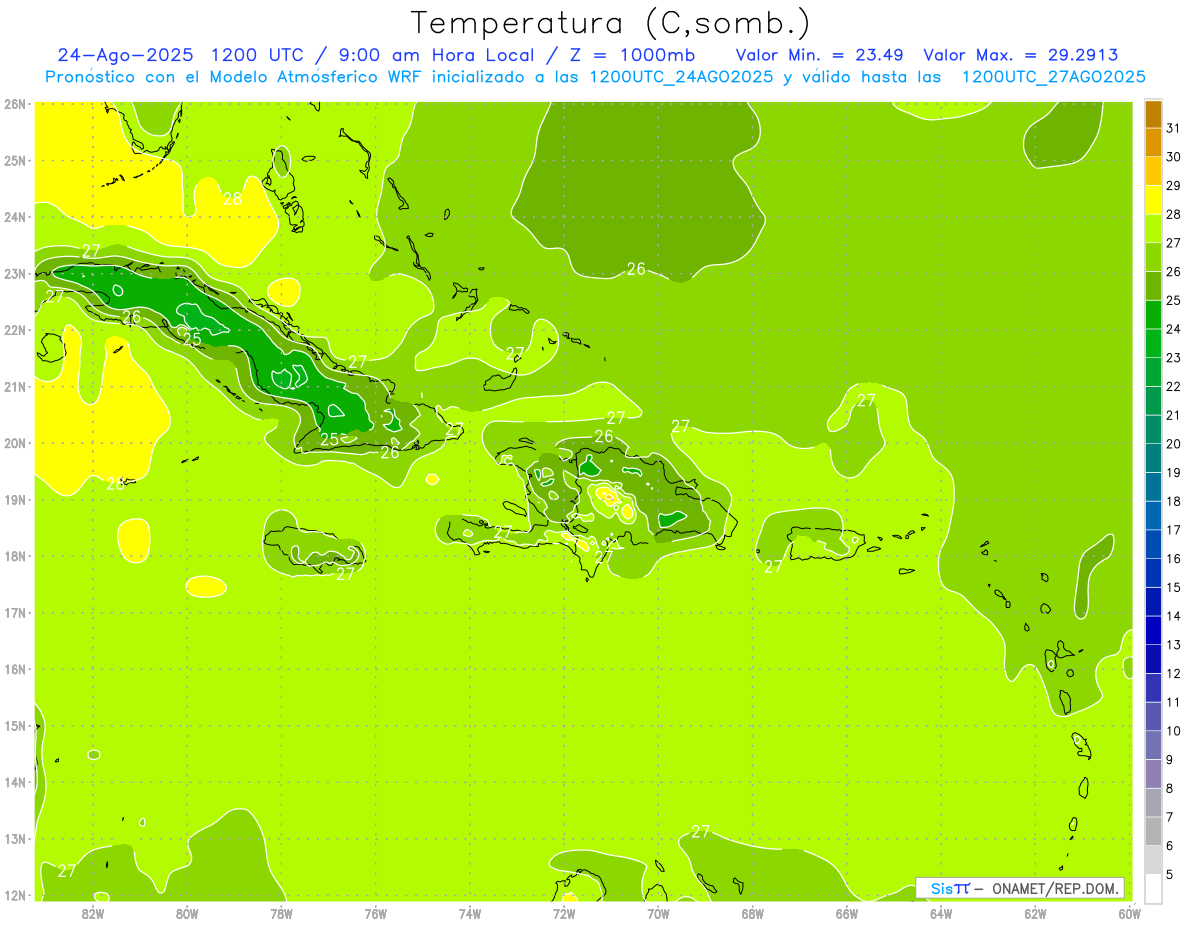Click the date '24-Ago-2025' in header
This screenshot has width=1200, height=927.
tap(123, 55)
